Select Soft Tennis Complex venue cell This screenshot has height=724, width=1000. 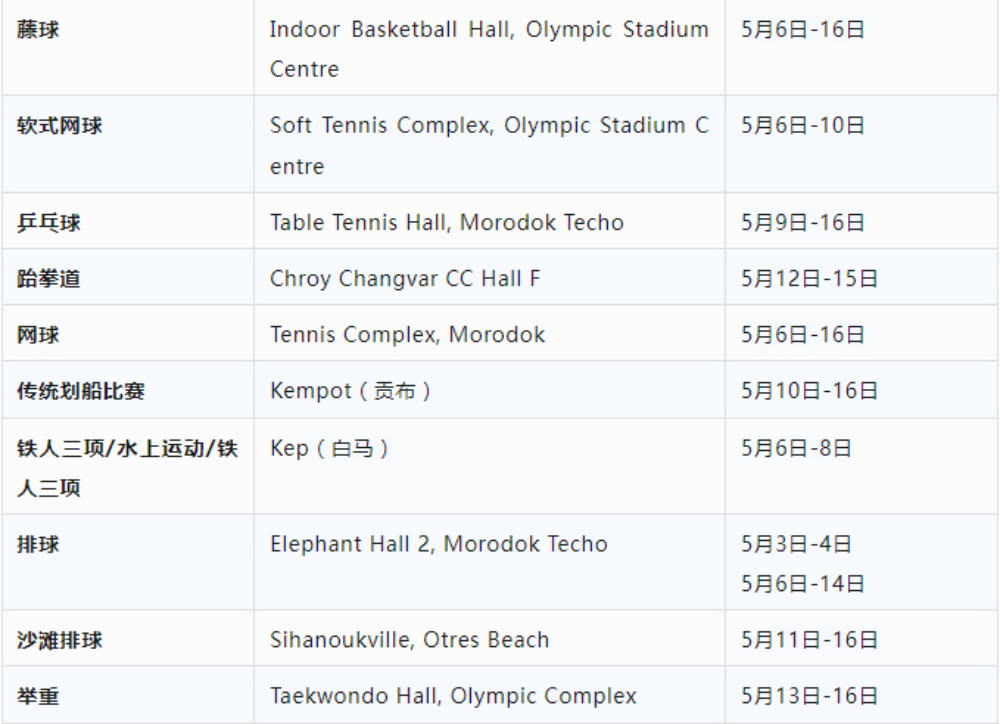pyautogui.click(x=489, y=145)
